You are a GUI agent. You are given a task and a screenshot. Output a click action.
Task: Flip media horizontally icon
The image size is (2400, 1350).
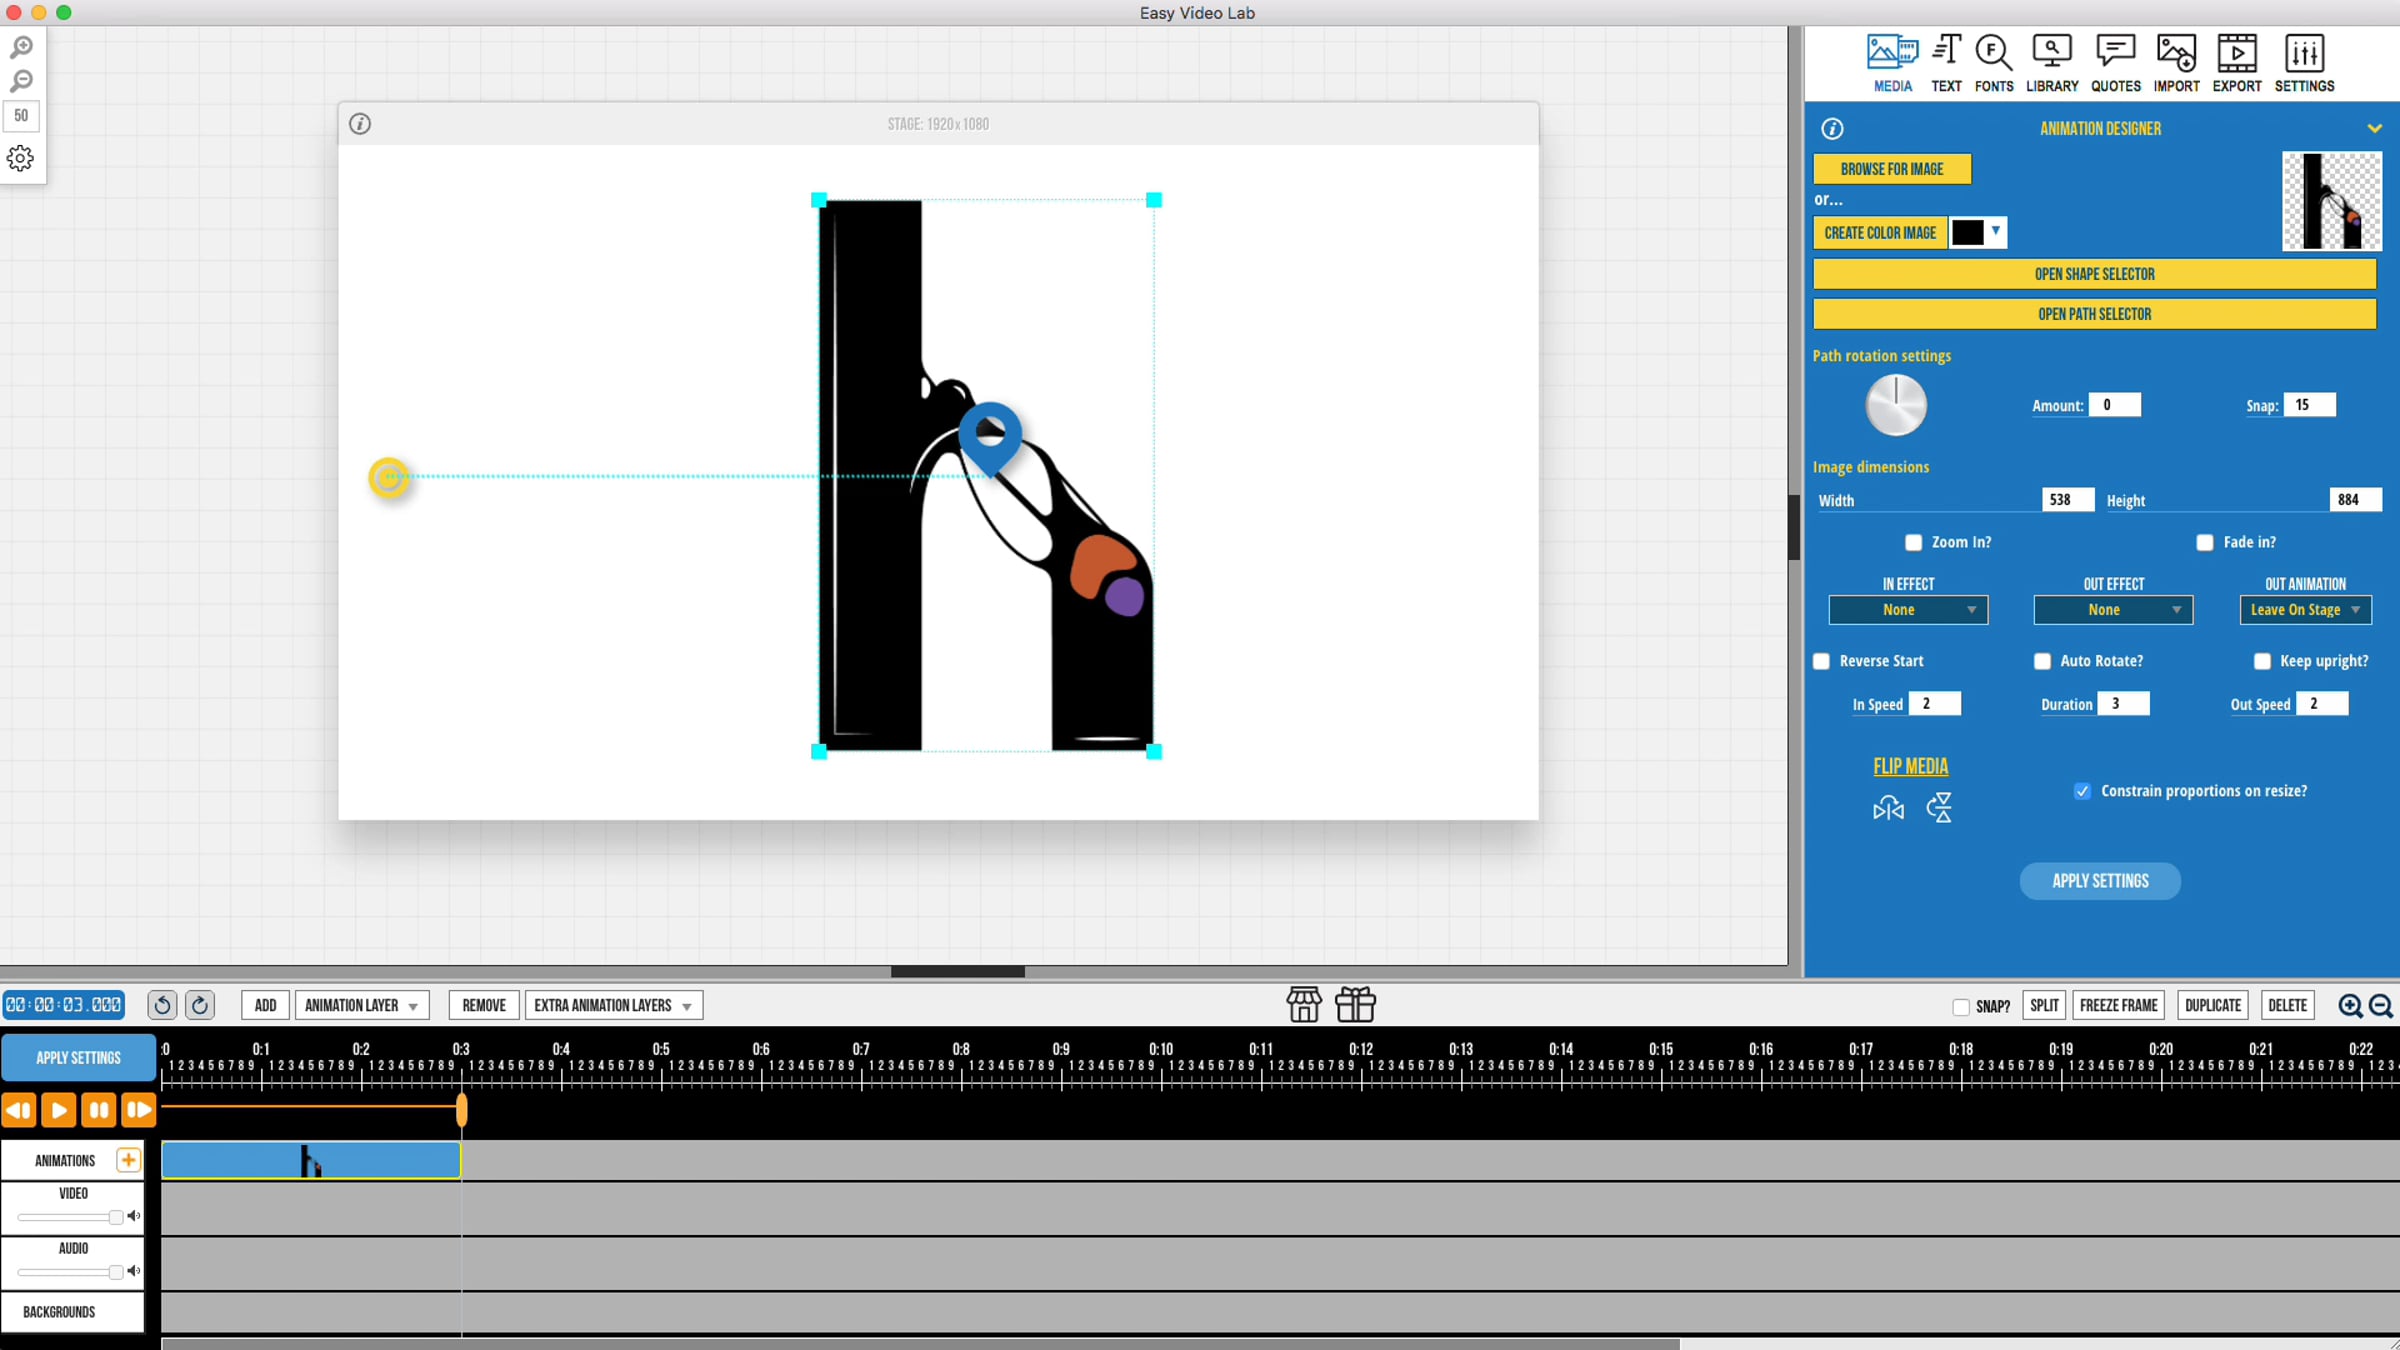(x=1888, y=808)
